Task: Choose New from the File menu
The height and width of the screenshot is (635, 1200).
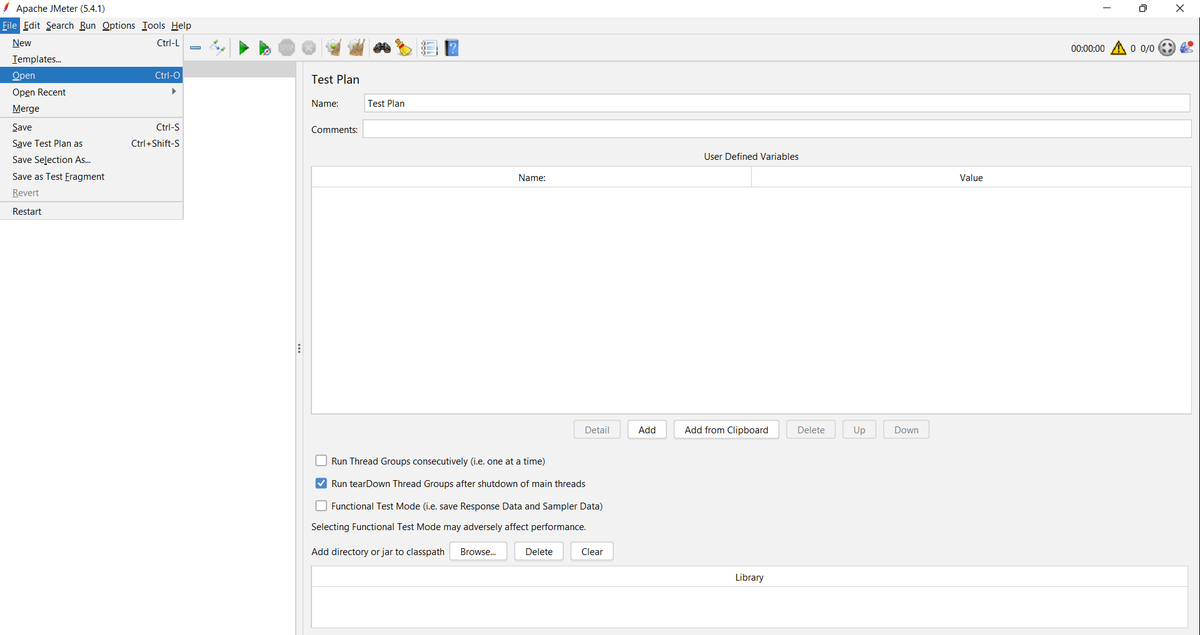Action: [92, 43]
